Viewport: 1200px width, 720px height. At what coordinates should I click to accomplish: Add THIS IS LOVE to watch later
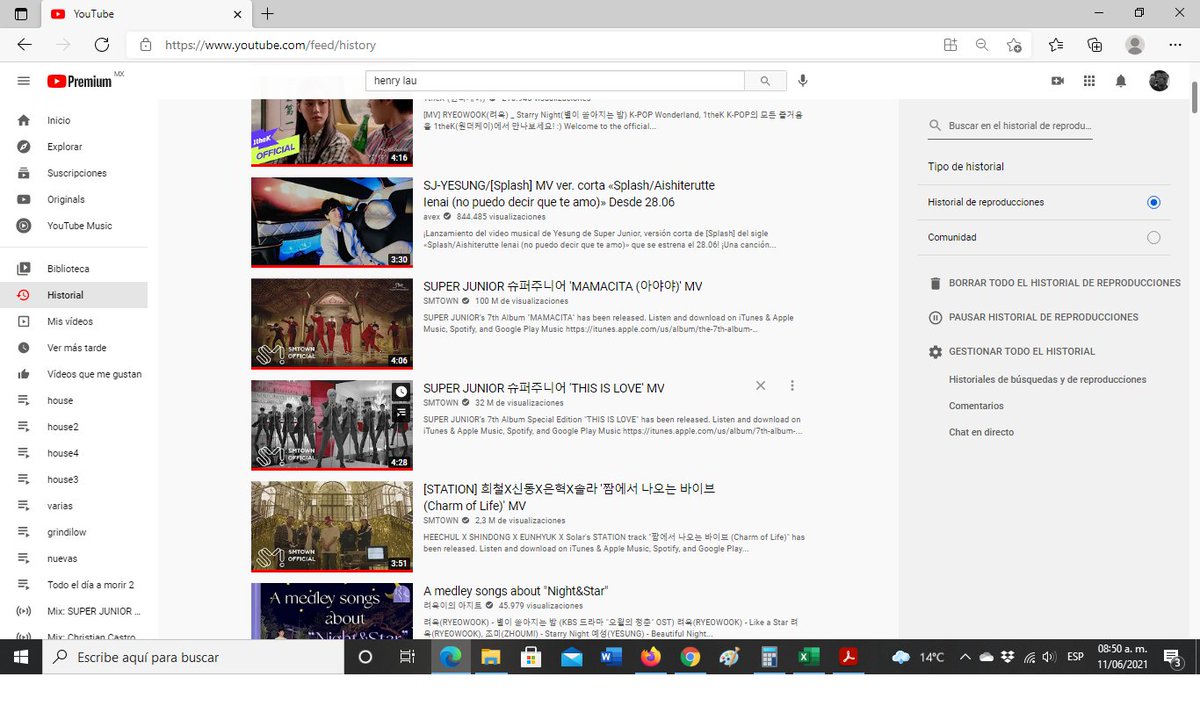pos(401,391)
